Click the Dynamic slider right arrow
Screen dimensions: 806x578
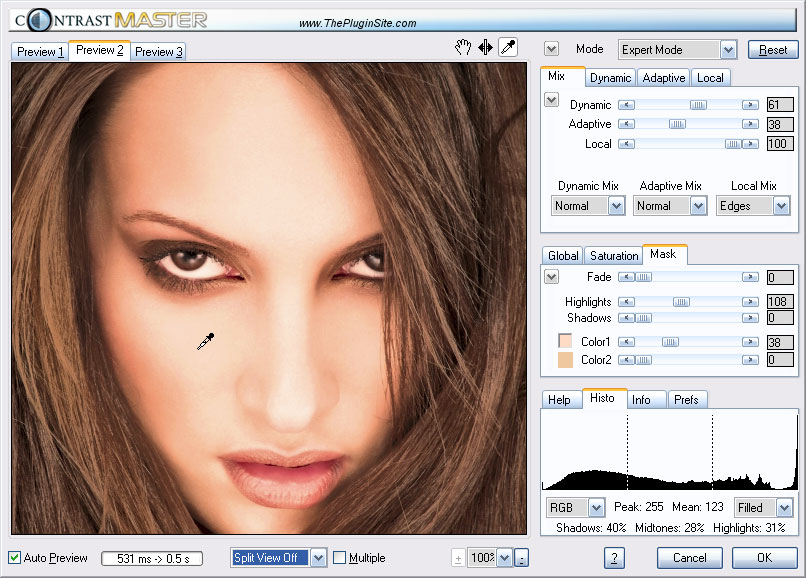click(x=749, y=105)
